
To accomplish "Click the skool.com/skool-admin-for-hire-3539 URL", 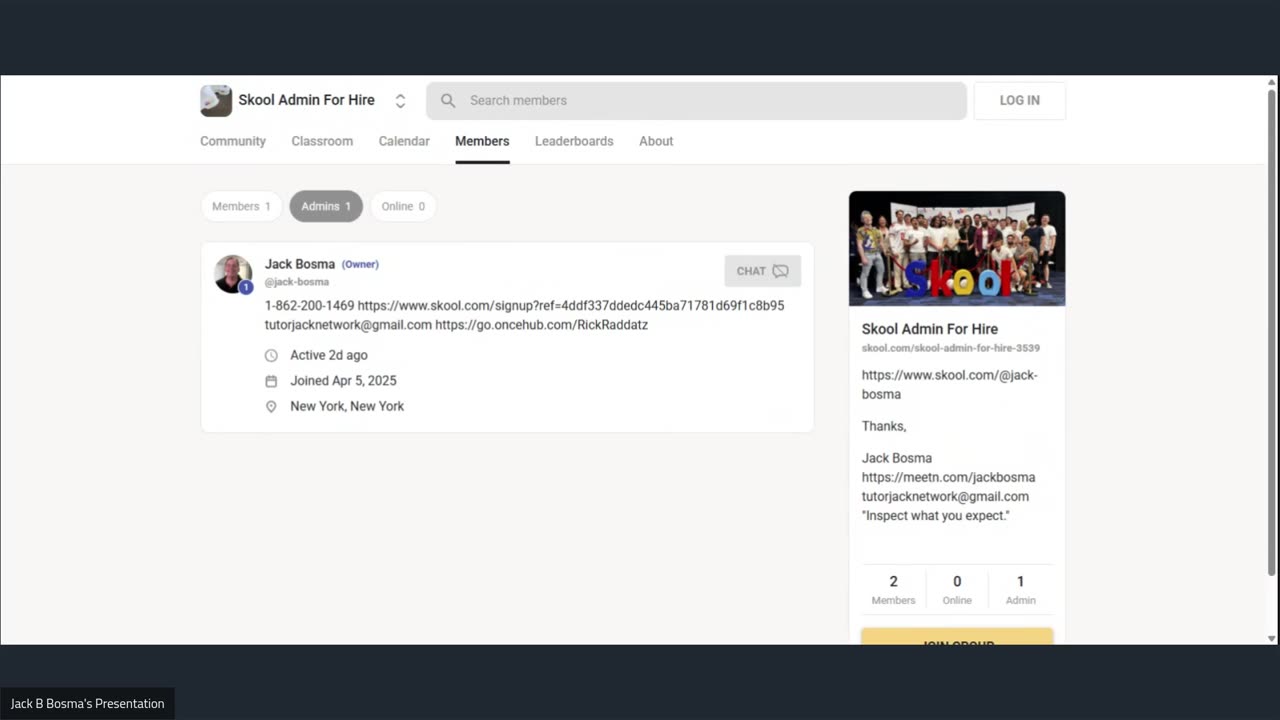I will tap(951, 348).
